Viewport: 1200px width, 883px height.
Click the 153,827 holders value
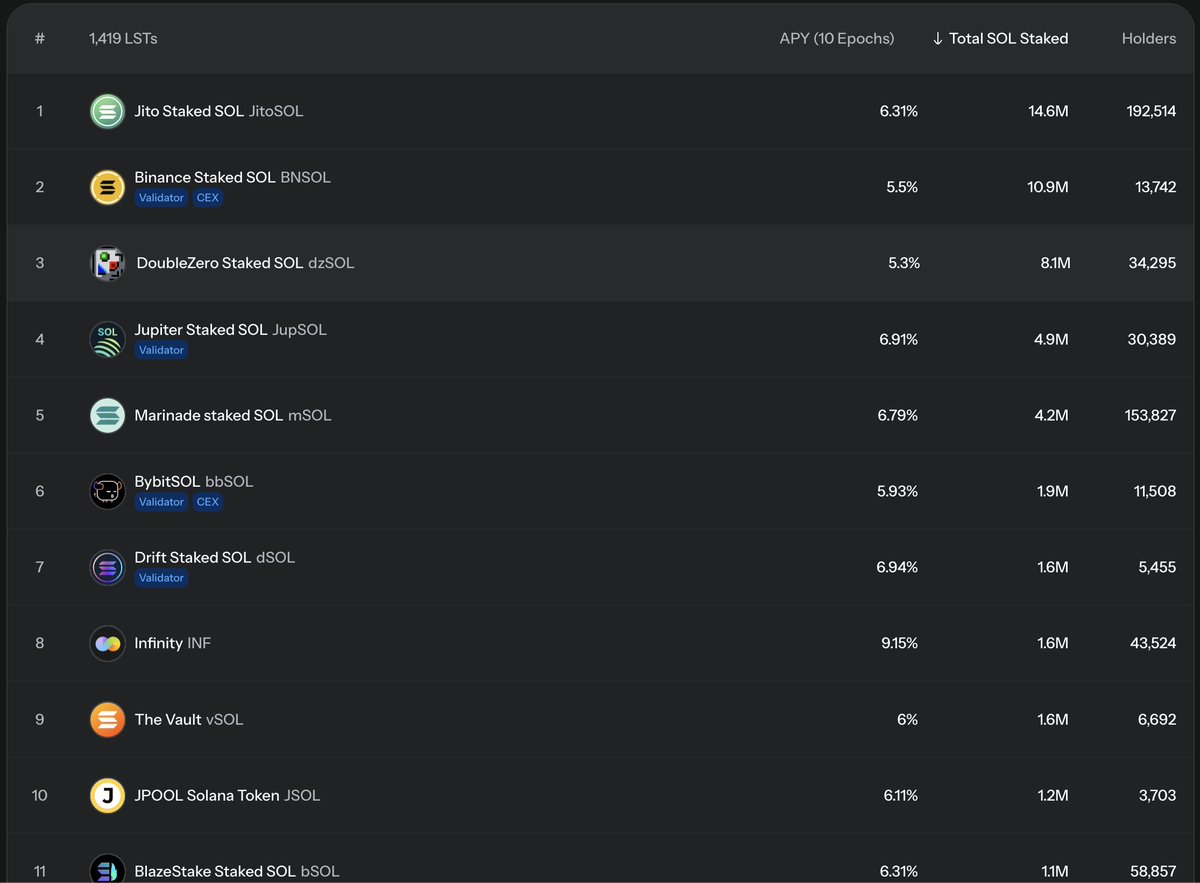pos(1151,415)
